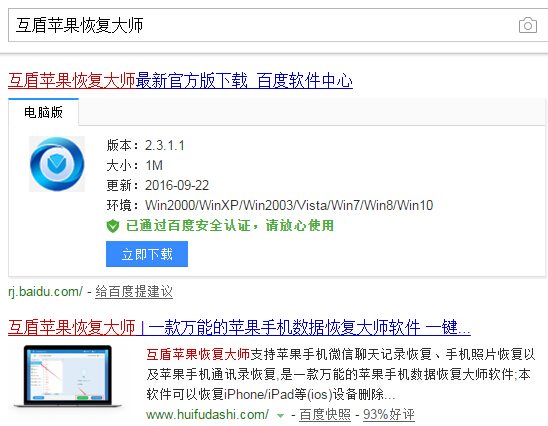Click the blue shield app logo

pyautogui.click(x=57, y=164)
